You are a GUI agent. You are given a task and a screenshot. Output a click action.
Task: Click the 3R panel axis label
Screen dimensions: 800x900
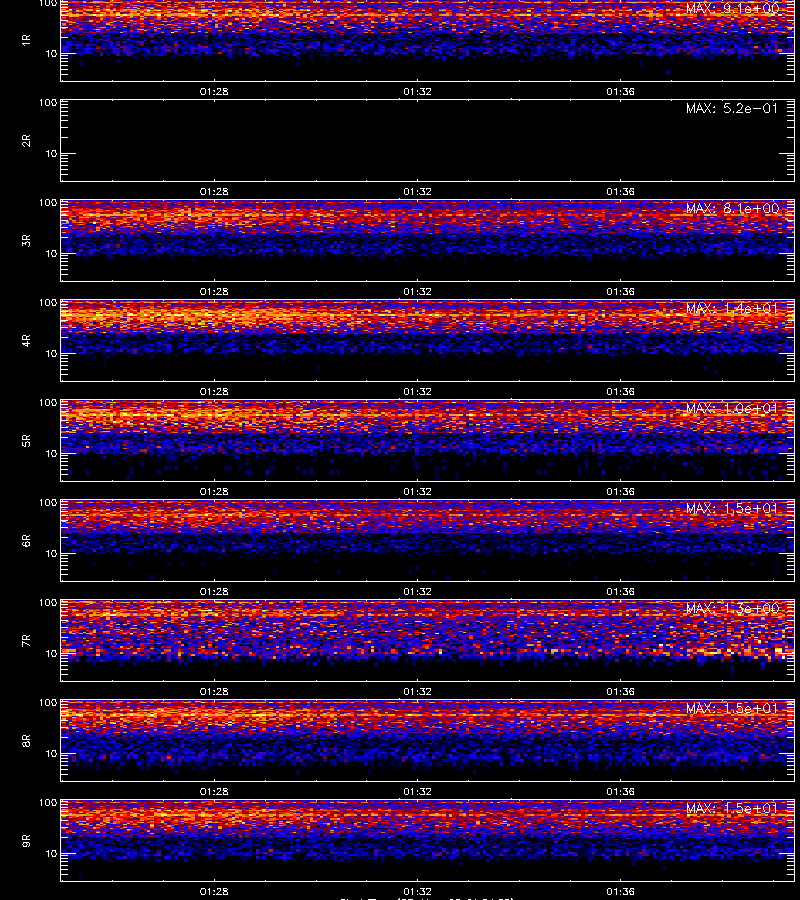point(26,240)
